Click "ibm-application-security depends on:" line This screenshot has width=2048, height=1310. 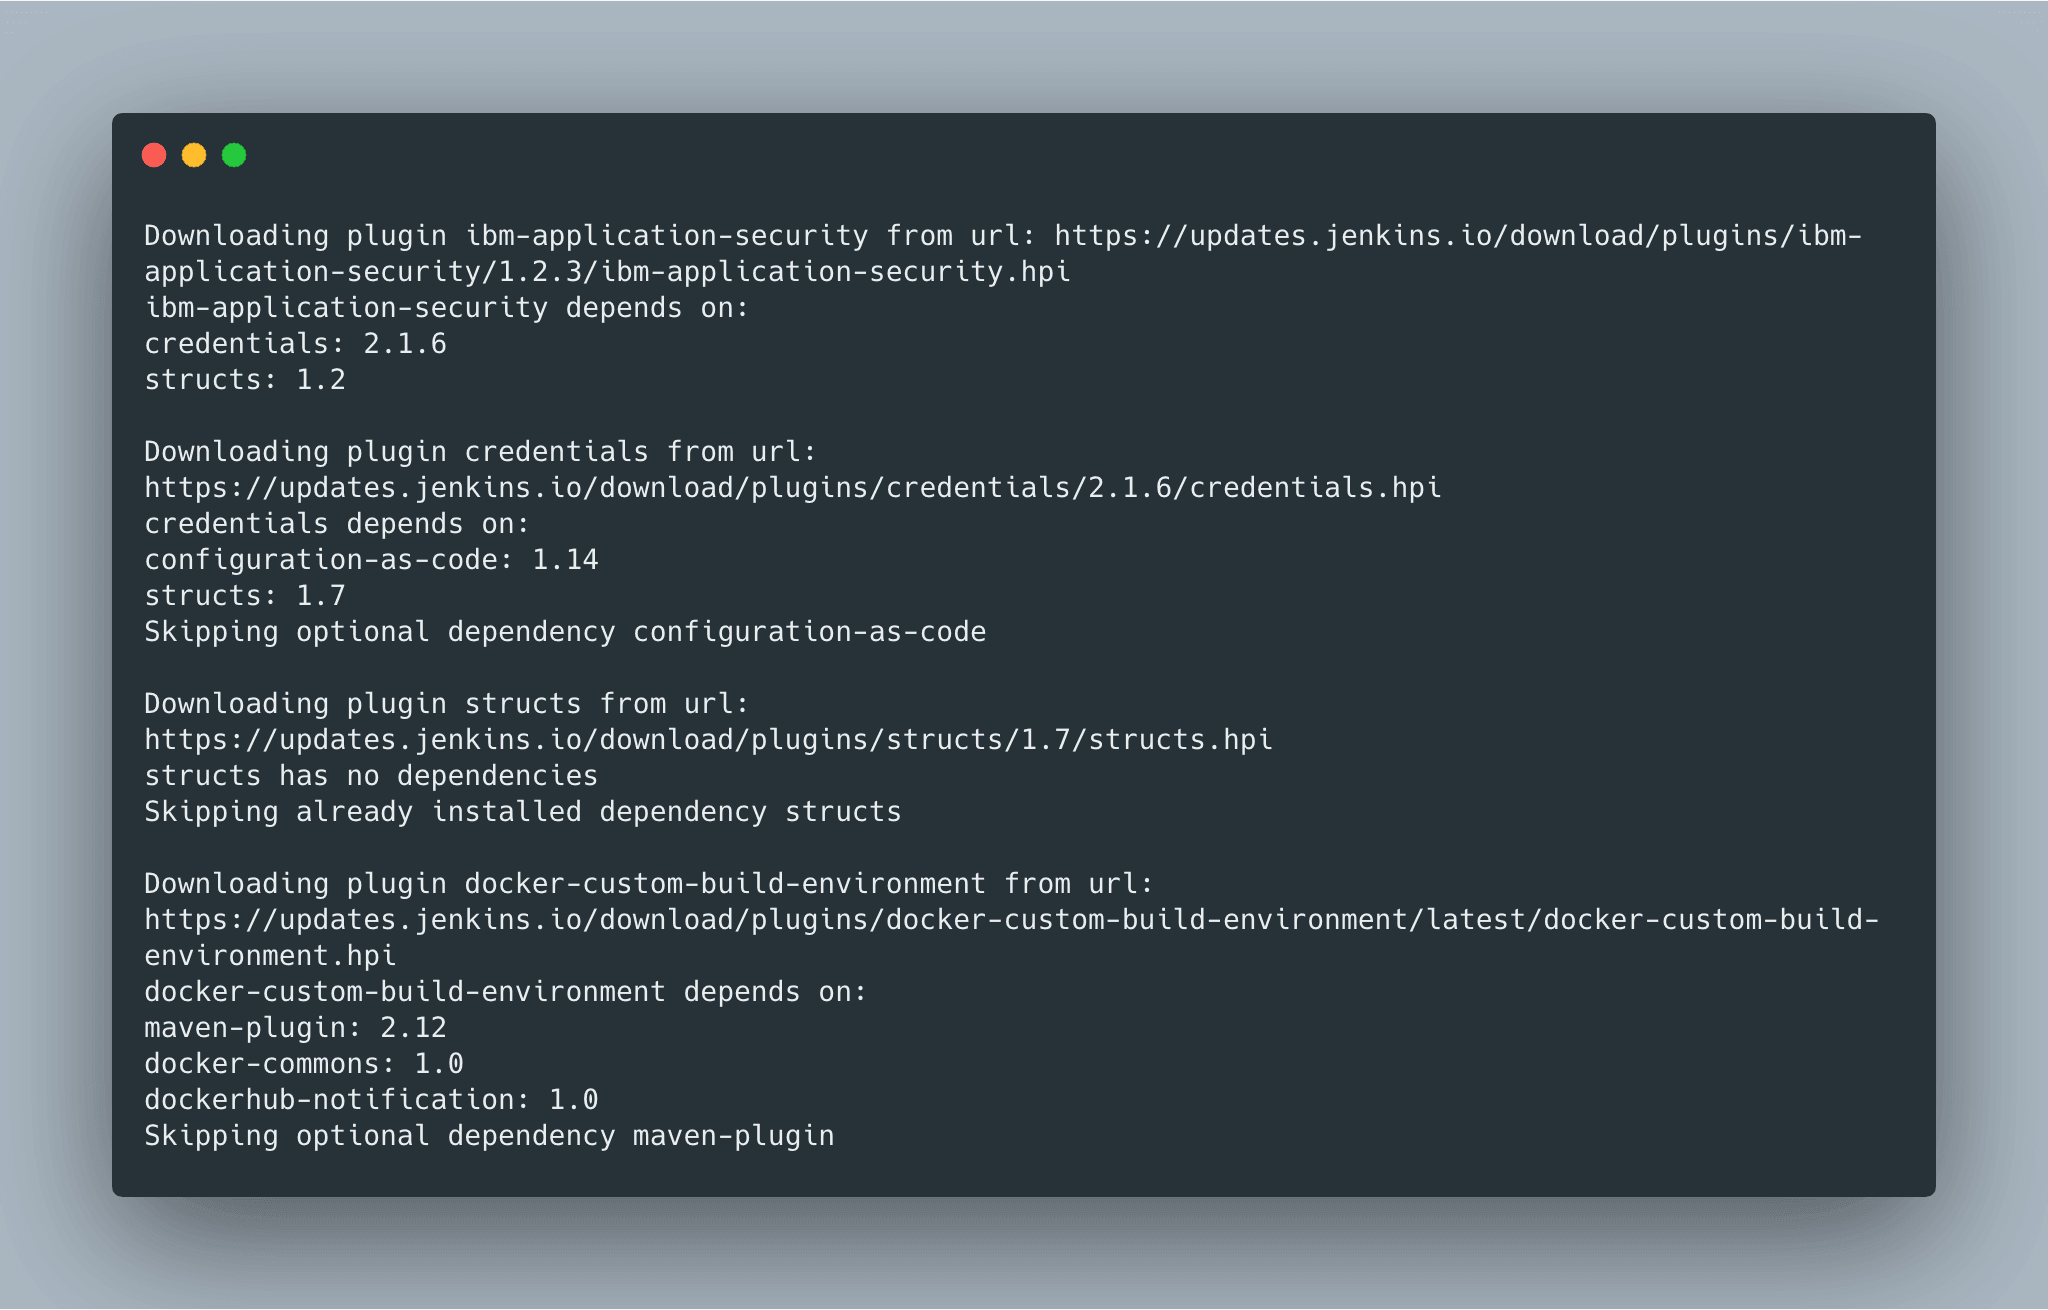coord(447,308)
